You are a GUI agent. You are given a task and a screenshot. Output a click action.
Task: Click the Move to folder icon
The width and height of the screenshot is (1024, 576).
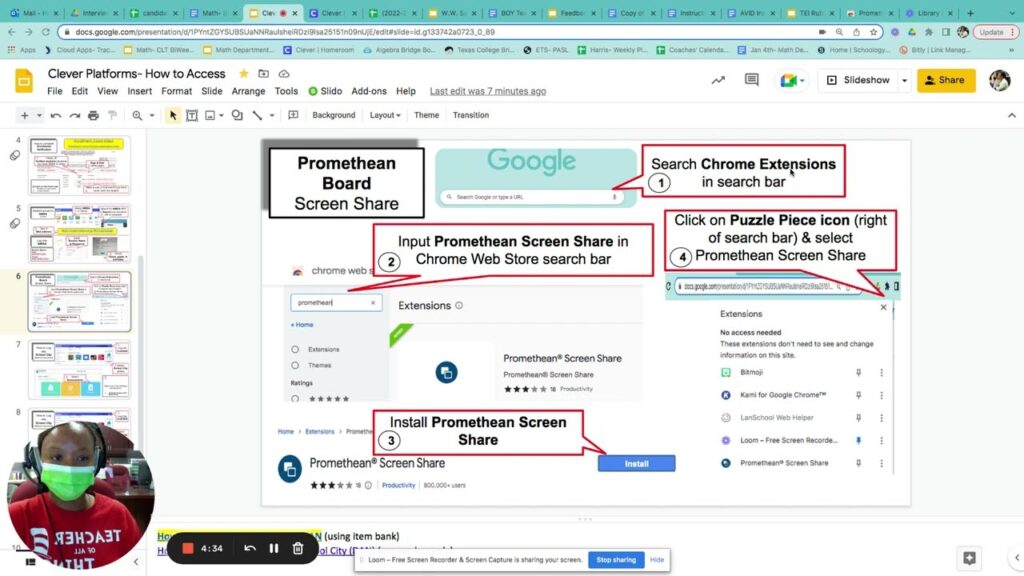pos(264,74)
